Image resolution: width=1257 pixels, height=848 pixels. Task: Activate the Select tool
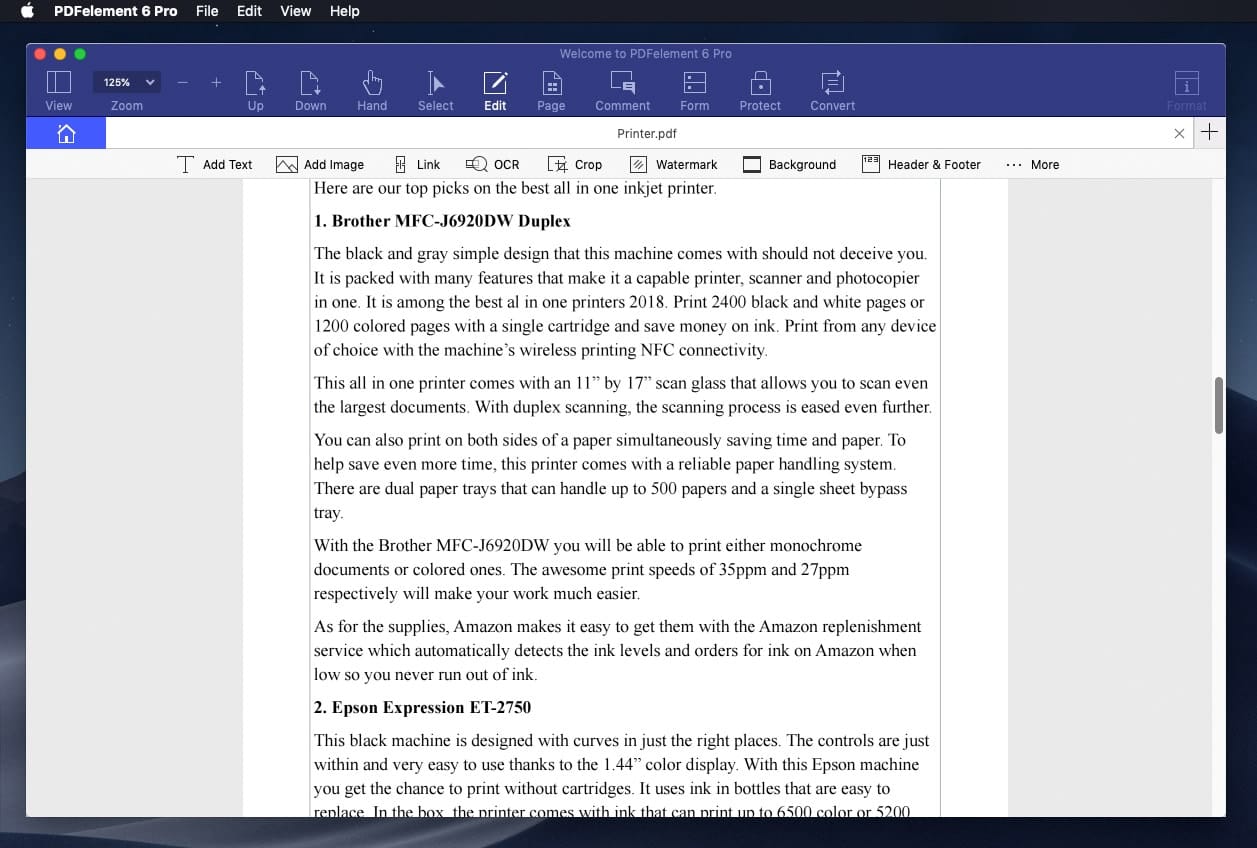point(436,90)
